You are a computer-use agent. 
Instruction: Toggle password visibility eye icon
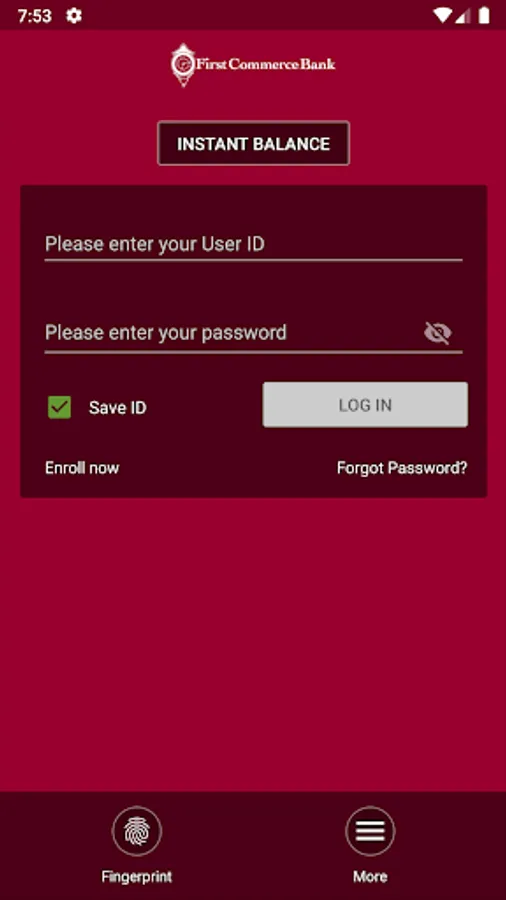438,333
